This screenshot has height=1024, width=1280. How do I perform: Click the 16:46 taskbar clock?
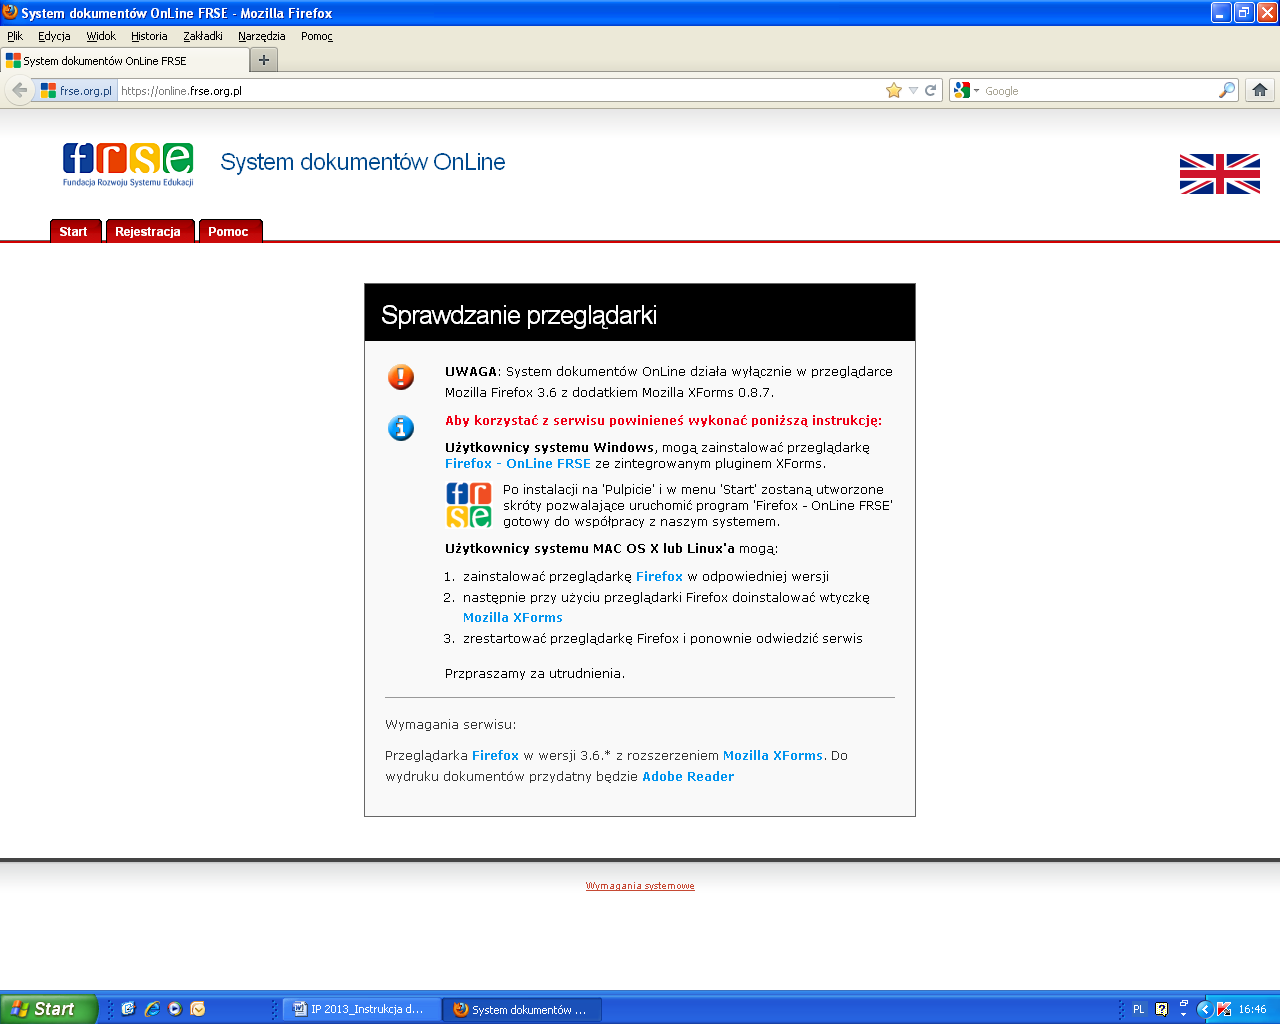[x=1252, y=1009]
